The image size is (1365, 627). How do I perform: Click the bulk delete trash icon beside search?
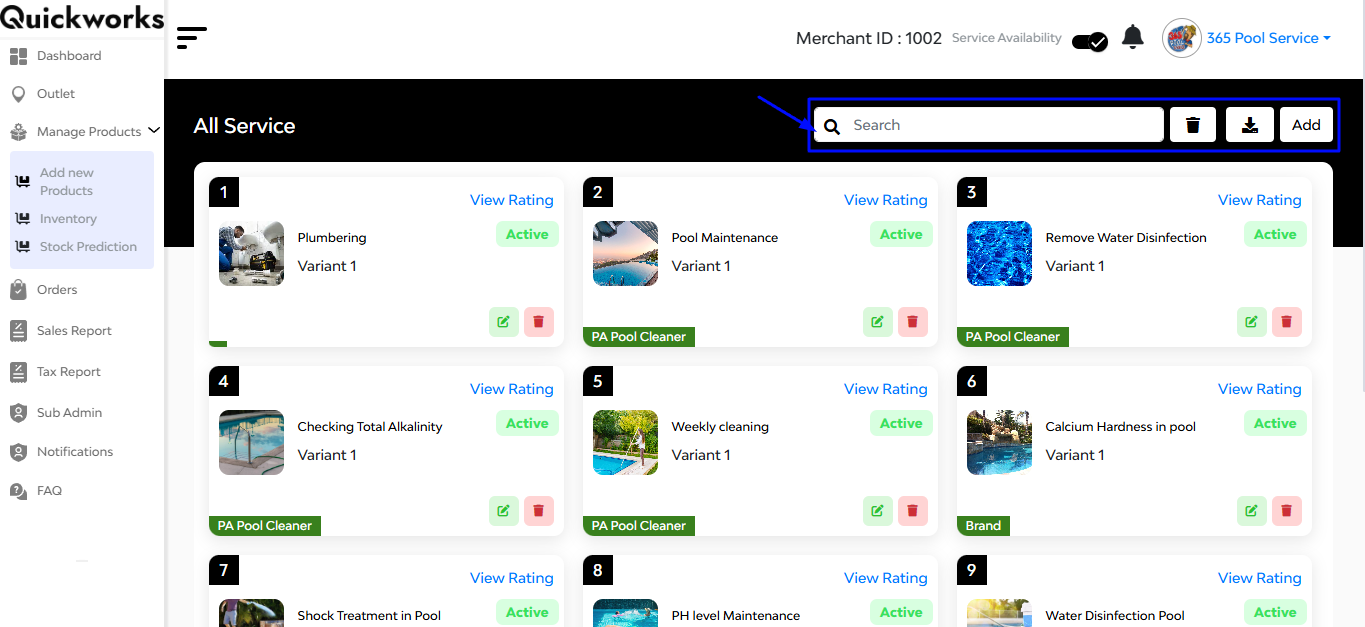coord(1193,125)
